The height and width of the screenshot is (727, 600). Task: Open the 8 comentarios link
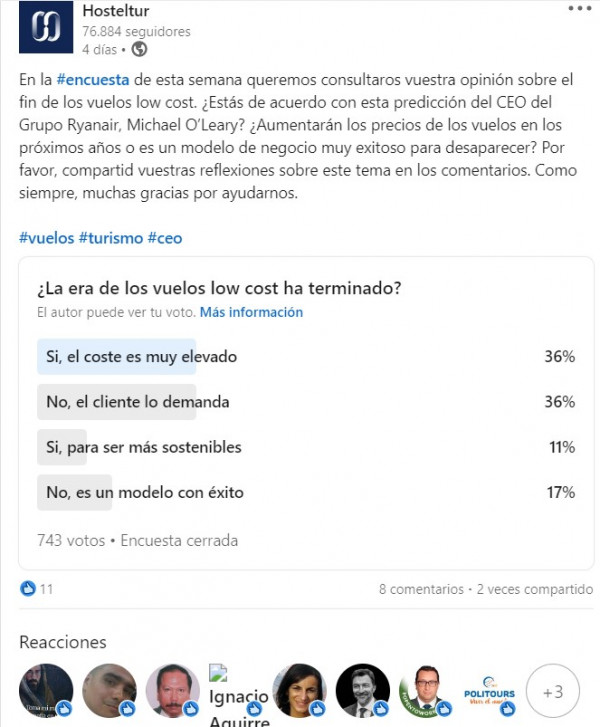click(x=421, y=589)
